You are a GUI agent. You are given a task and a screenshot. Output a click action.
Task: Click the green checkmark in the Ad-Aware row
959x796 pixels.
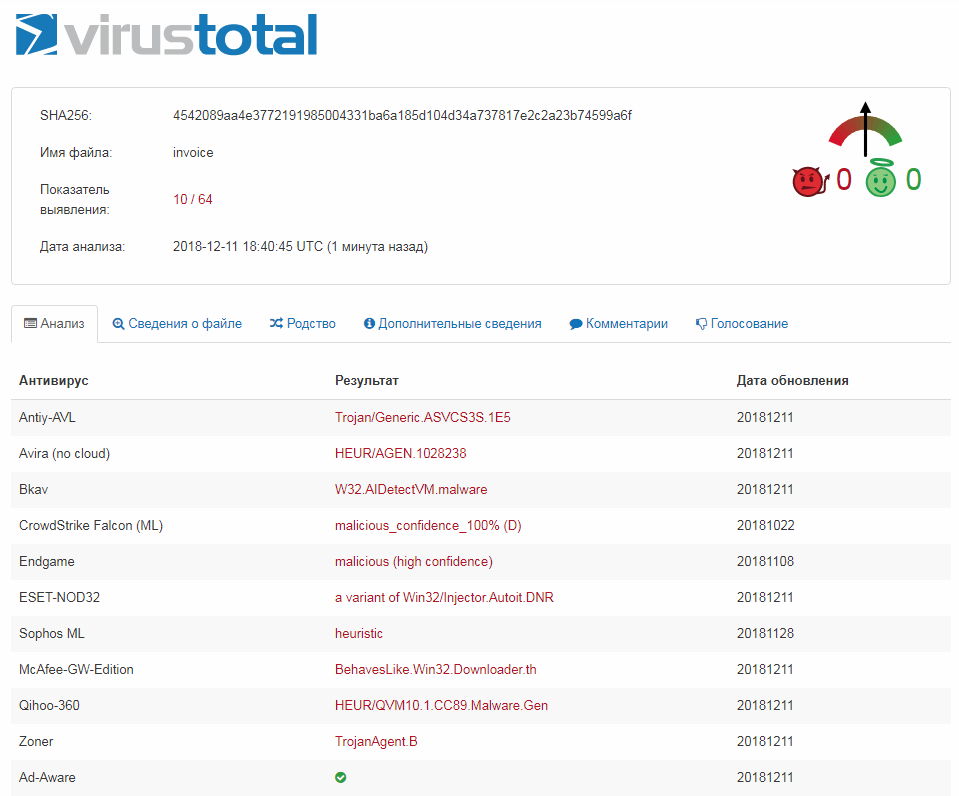pos(341,777)
